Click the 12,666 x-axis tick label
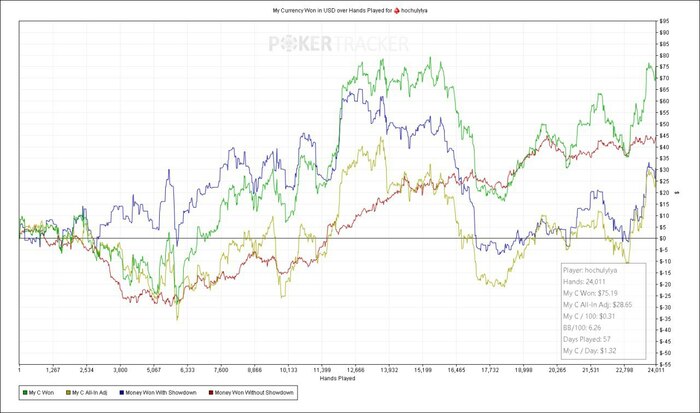The width and height of the screenshot is (700, 413). point(355,370)
